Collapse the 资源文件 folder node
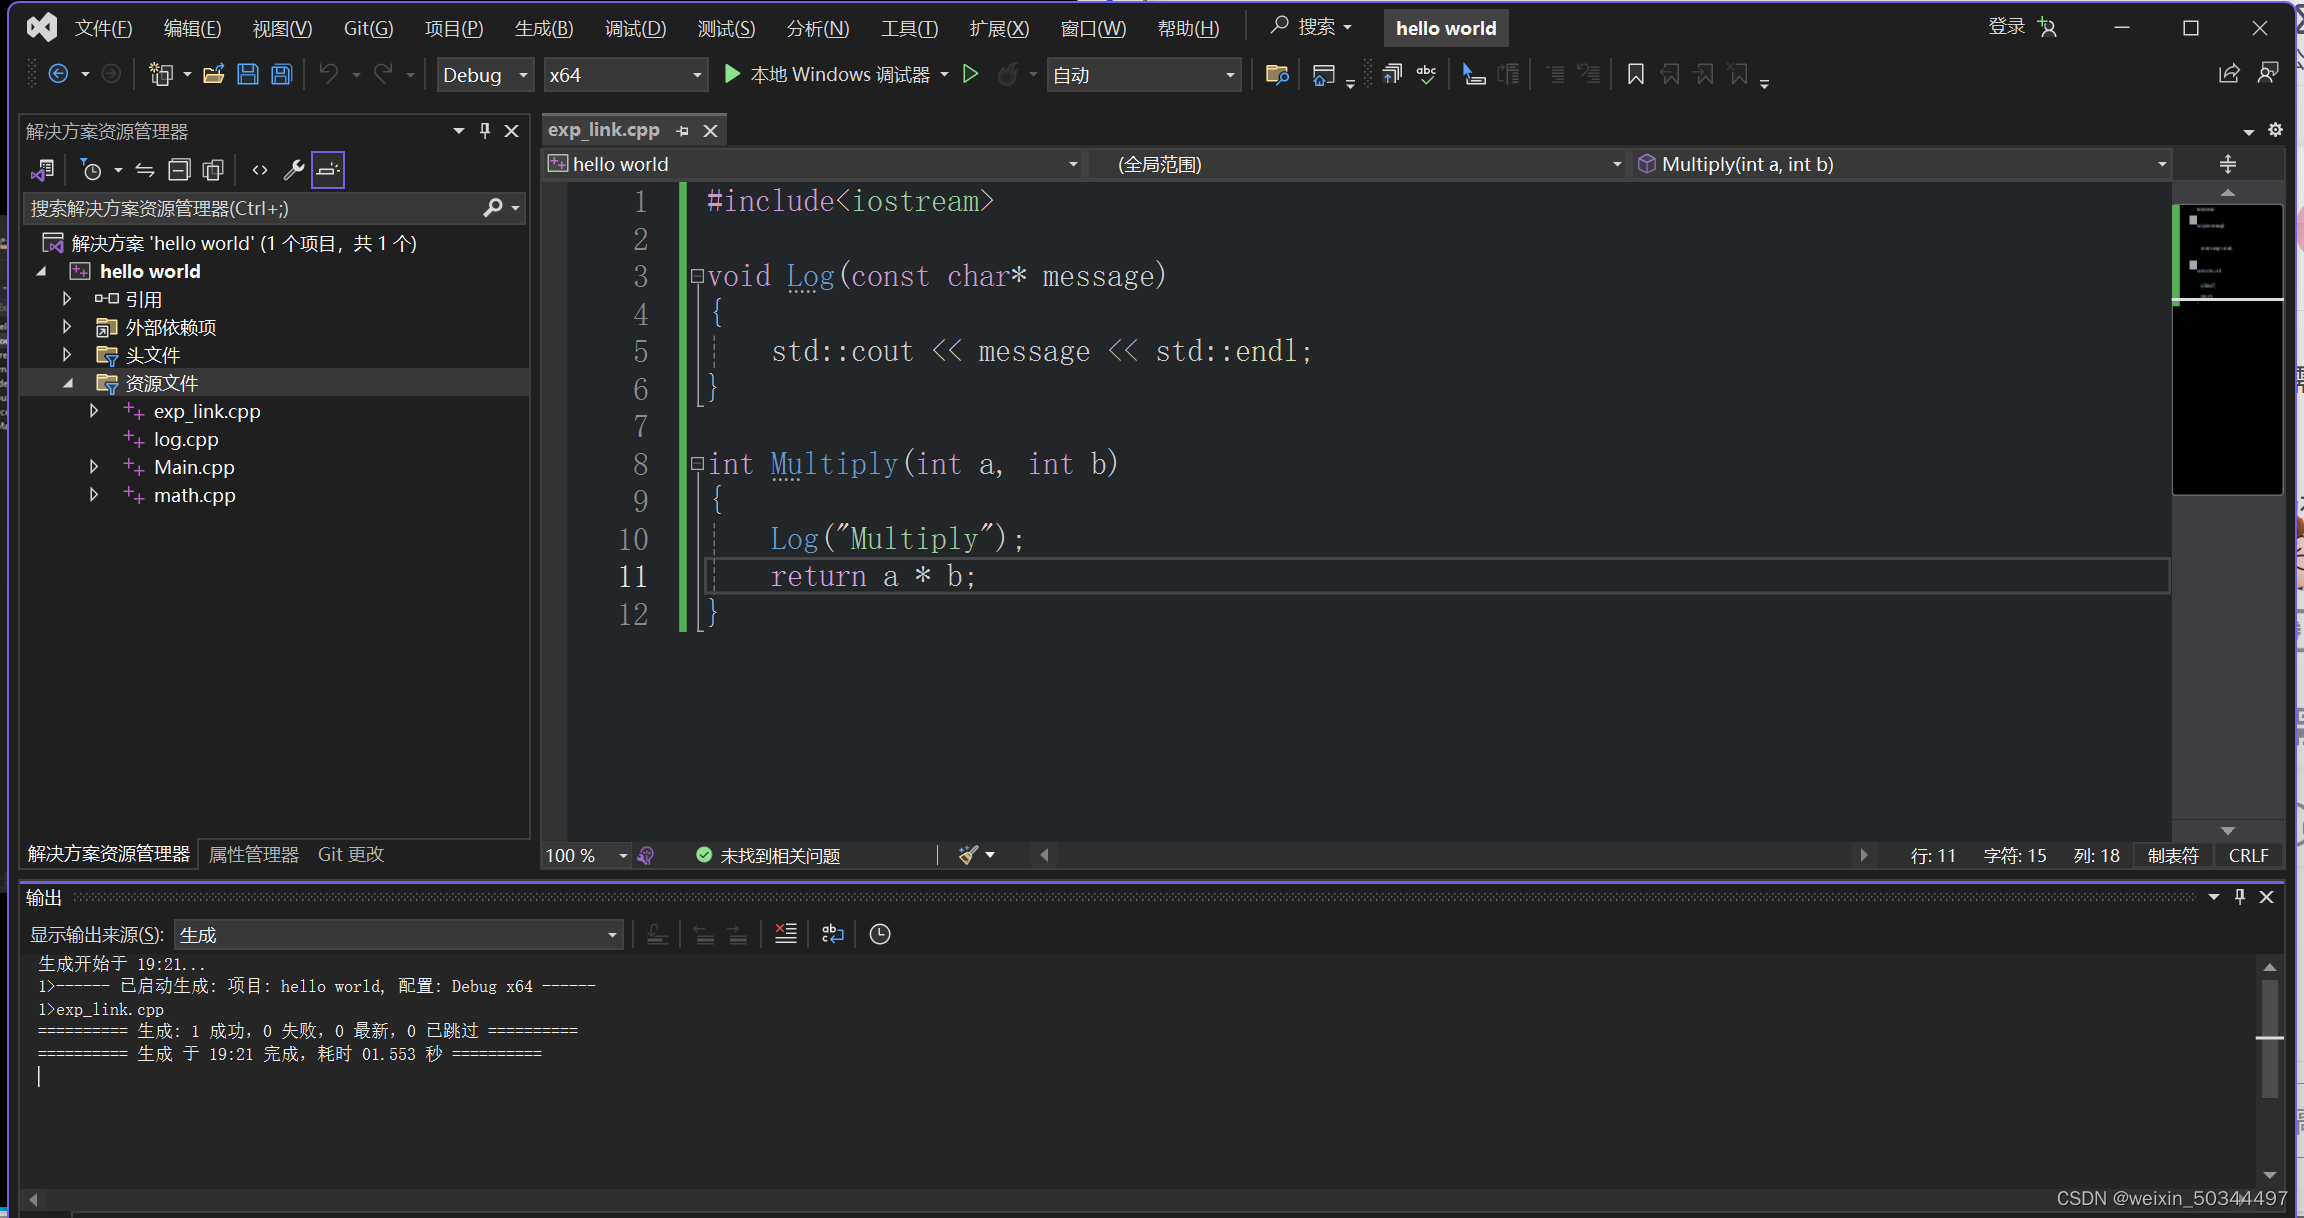Viewport: 2304px width, 1218px height. pyautogui.click(x=68, y=383)
